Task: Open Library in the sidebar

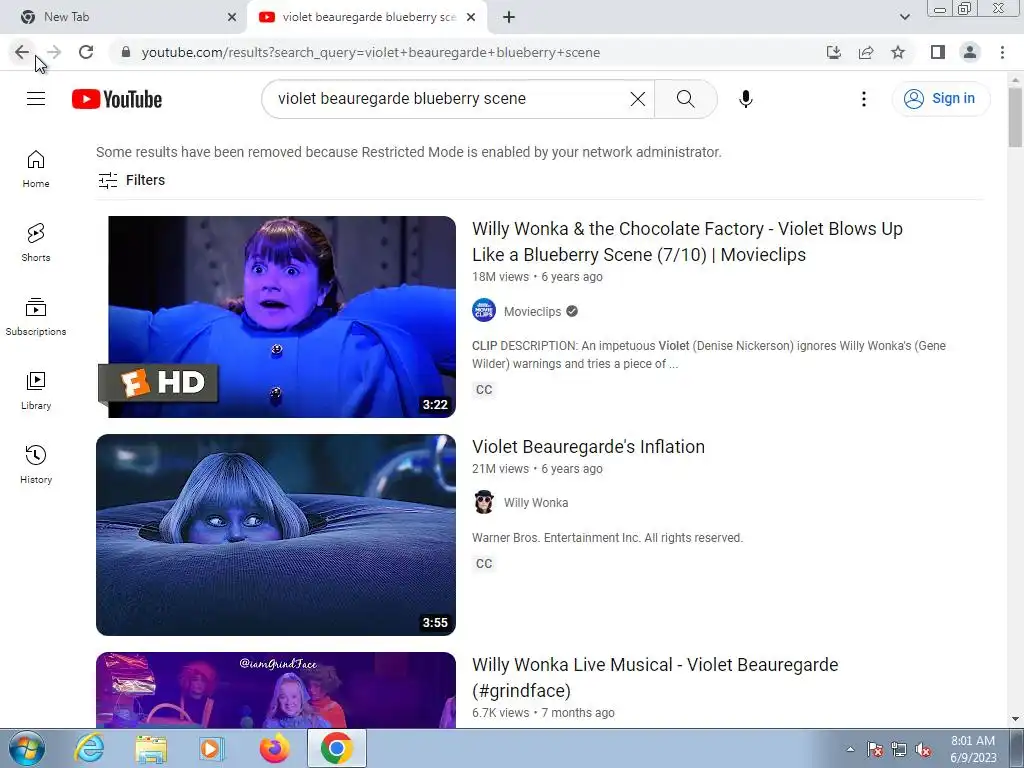Action: [36, 391]
